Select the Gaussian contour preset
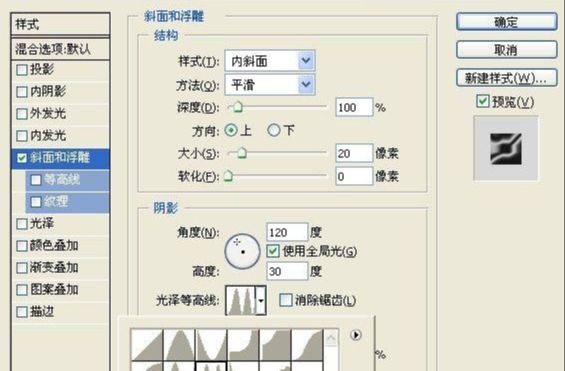This screenshot has width=565, height=371. pos(307,345)
